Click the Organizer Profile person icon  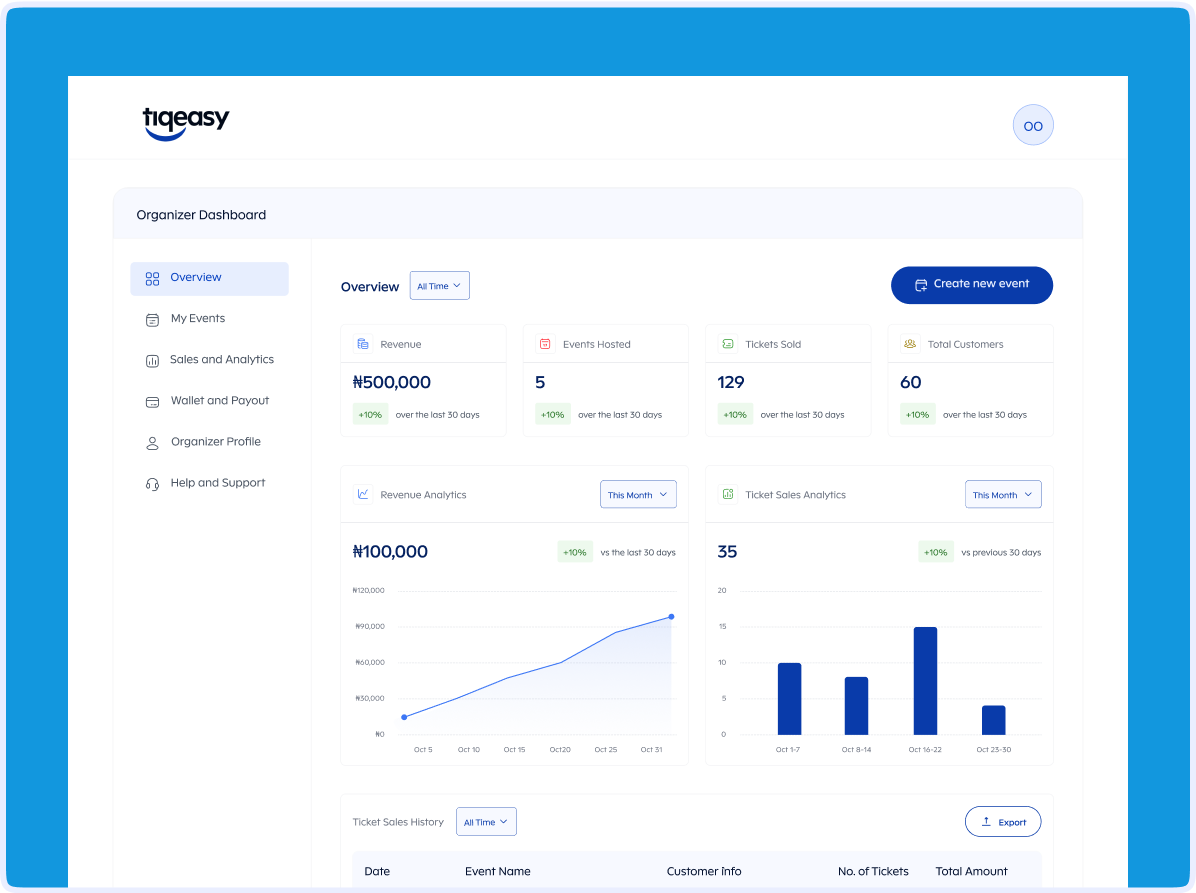[153, 443]
